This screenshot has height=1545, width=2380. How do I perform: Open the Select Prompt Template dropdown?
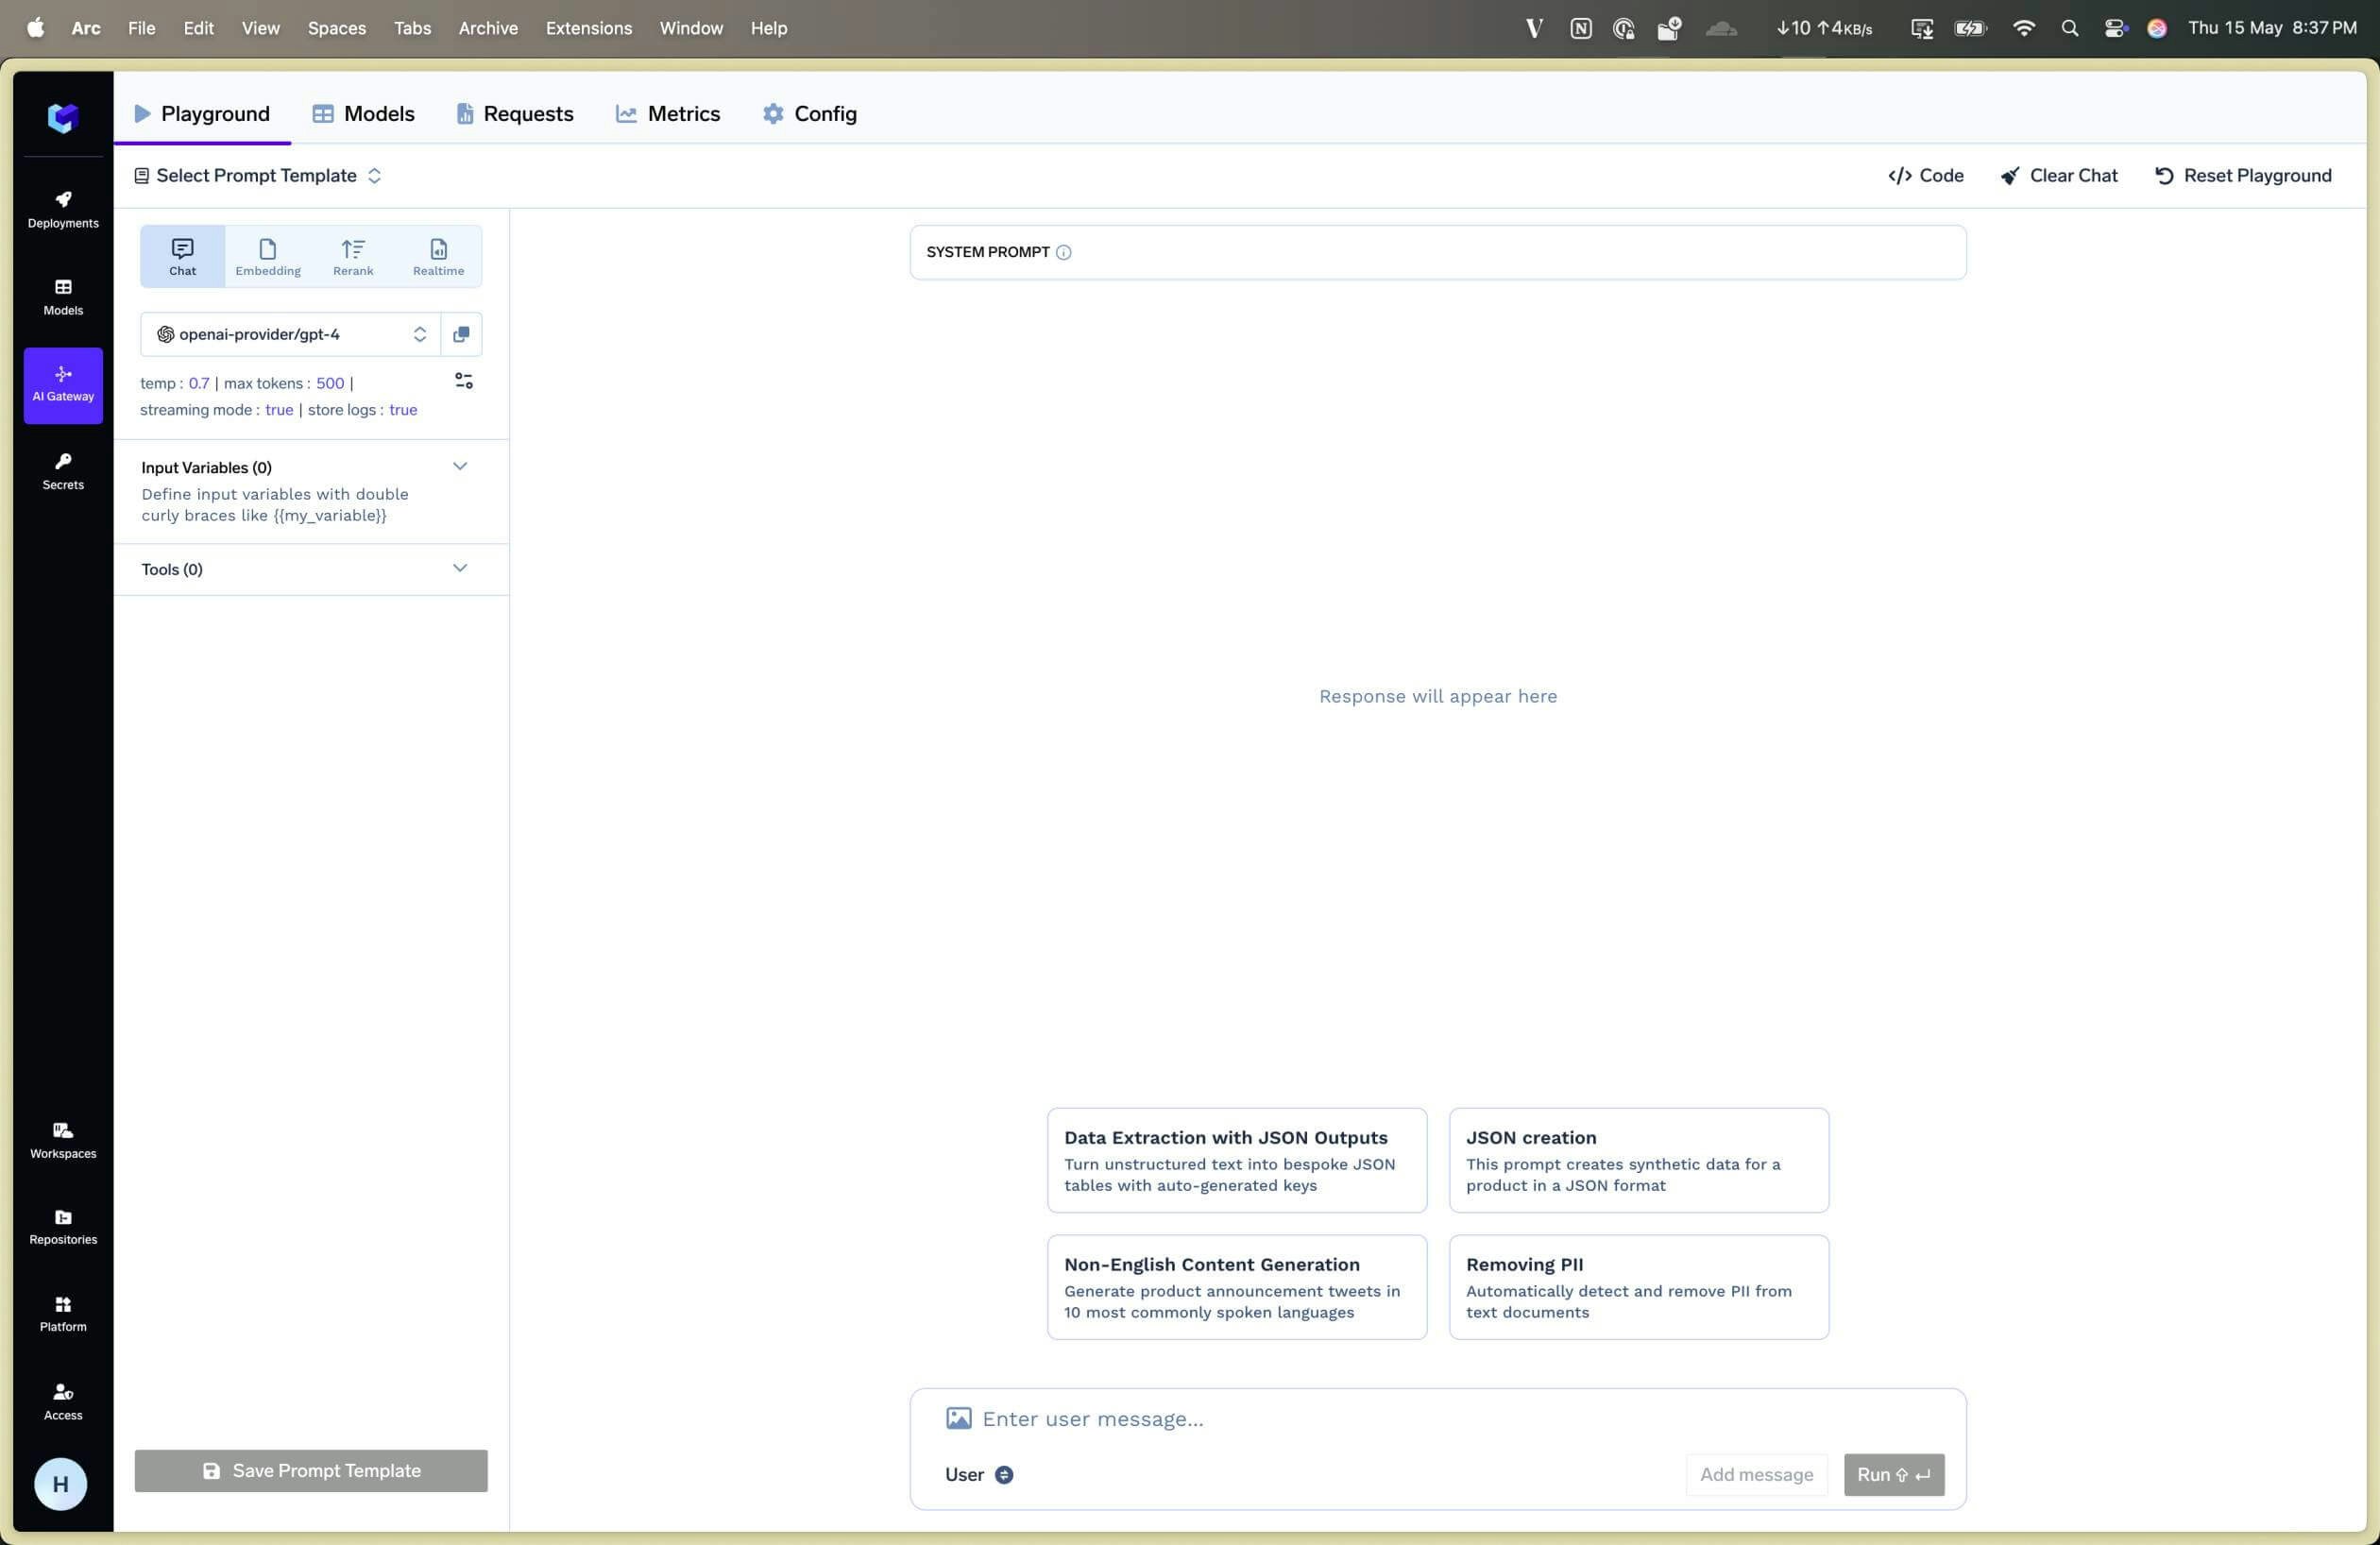coord(258,176)
